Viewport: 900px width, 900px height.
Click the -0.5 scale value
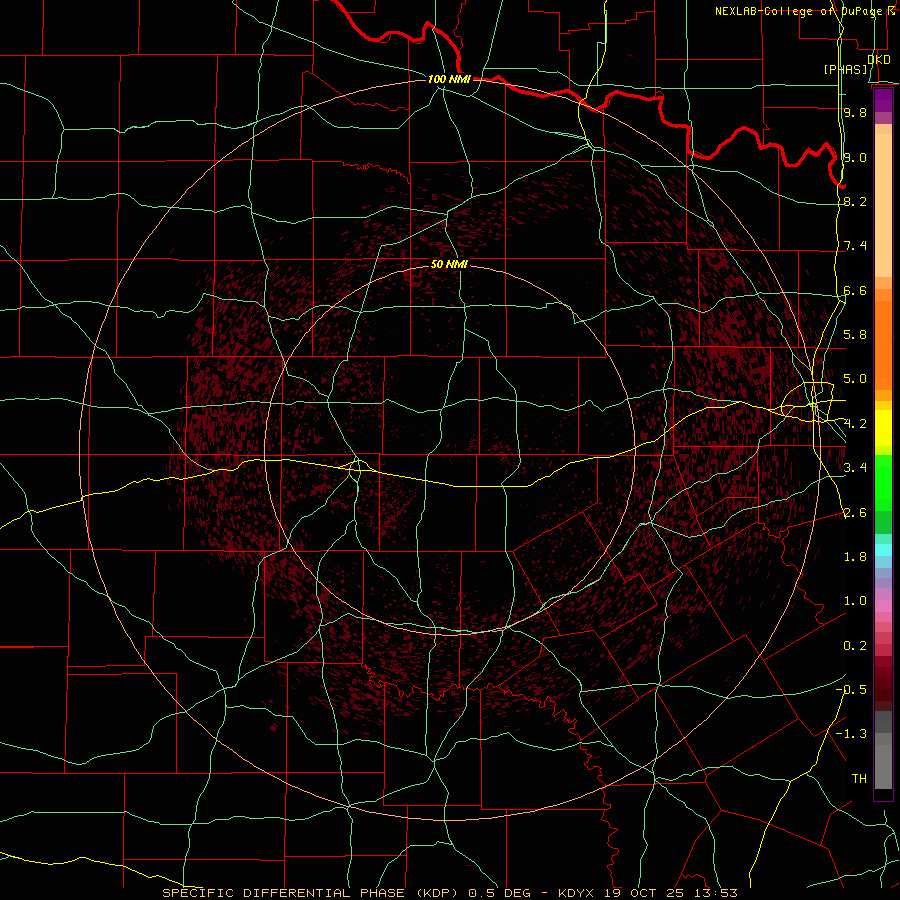point(851,689)
